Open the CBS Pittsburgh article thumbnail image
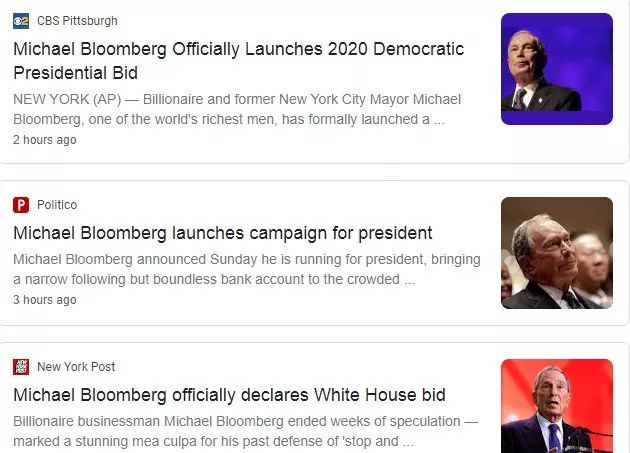Image resolution: width=630 pixels, height=453 pixels. (556, 69)
